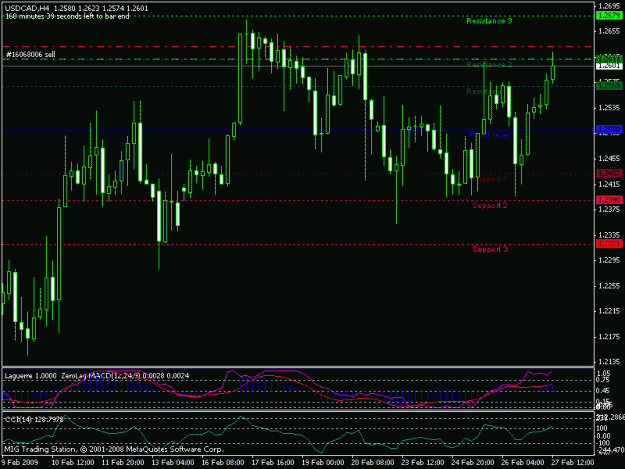Click '20 Feb 08:00' on time axis
The width and height of the screenshot is (625, 469).
pos(372,463)
